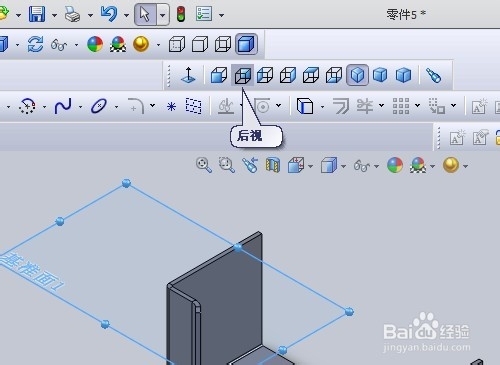This screenshot has width=500, height=365.
Task: Click the dashed grid construction geometry icon
Action: [193, 106]
